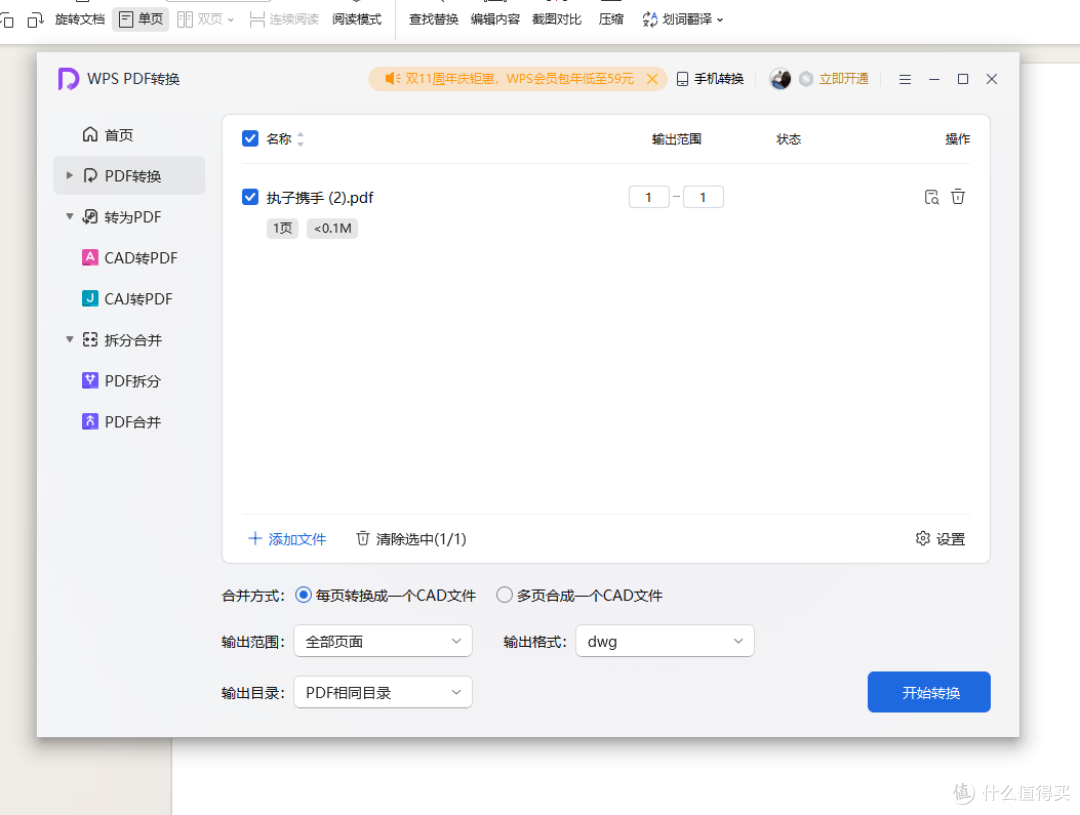Preview 执子携手 (2).pdf file icon
Viewport: 1080px width, 815px height.
[x=931, y=197]
